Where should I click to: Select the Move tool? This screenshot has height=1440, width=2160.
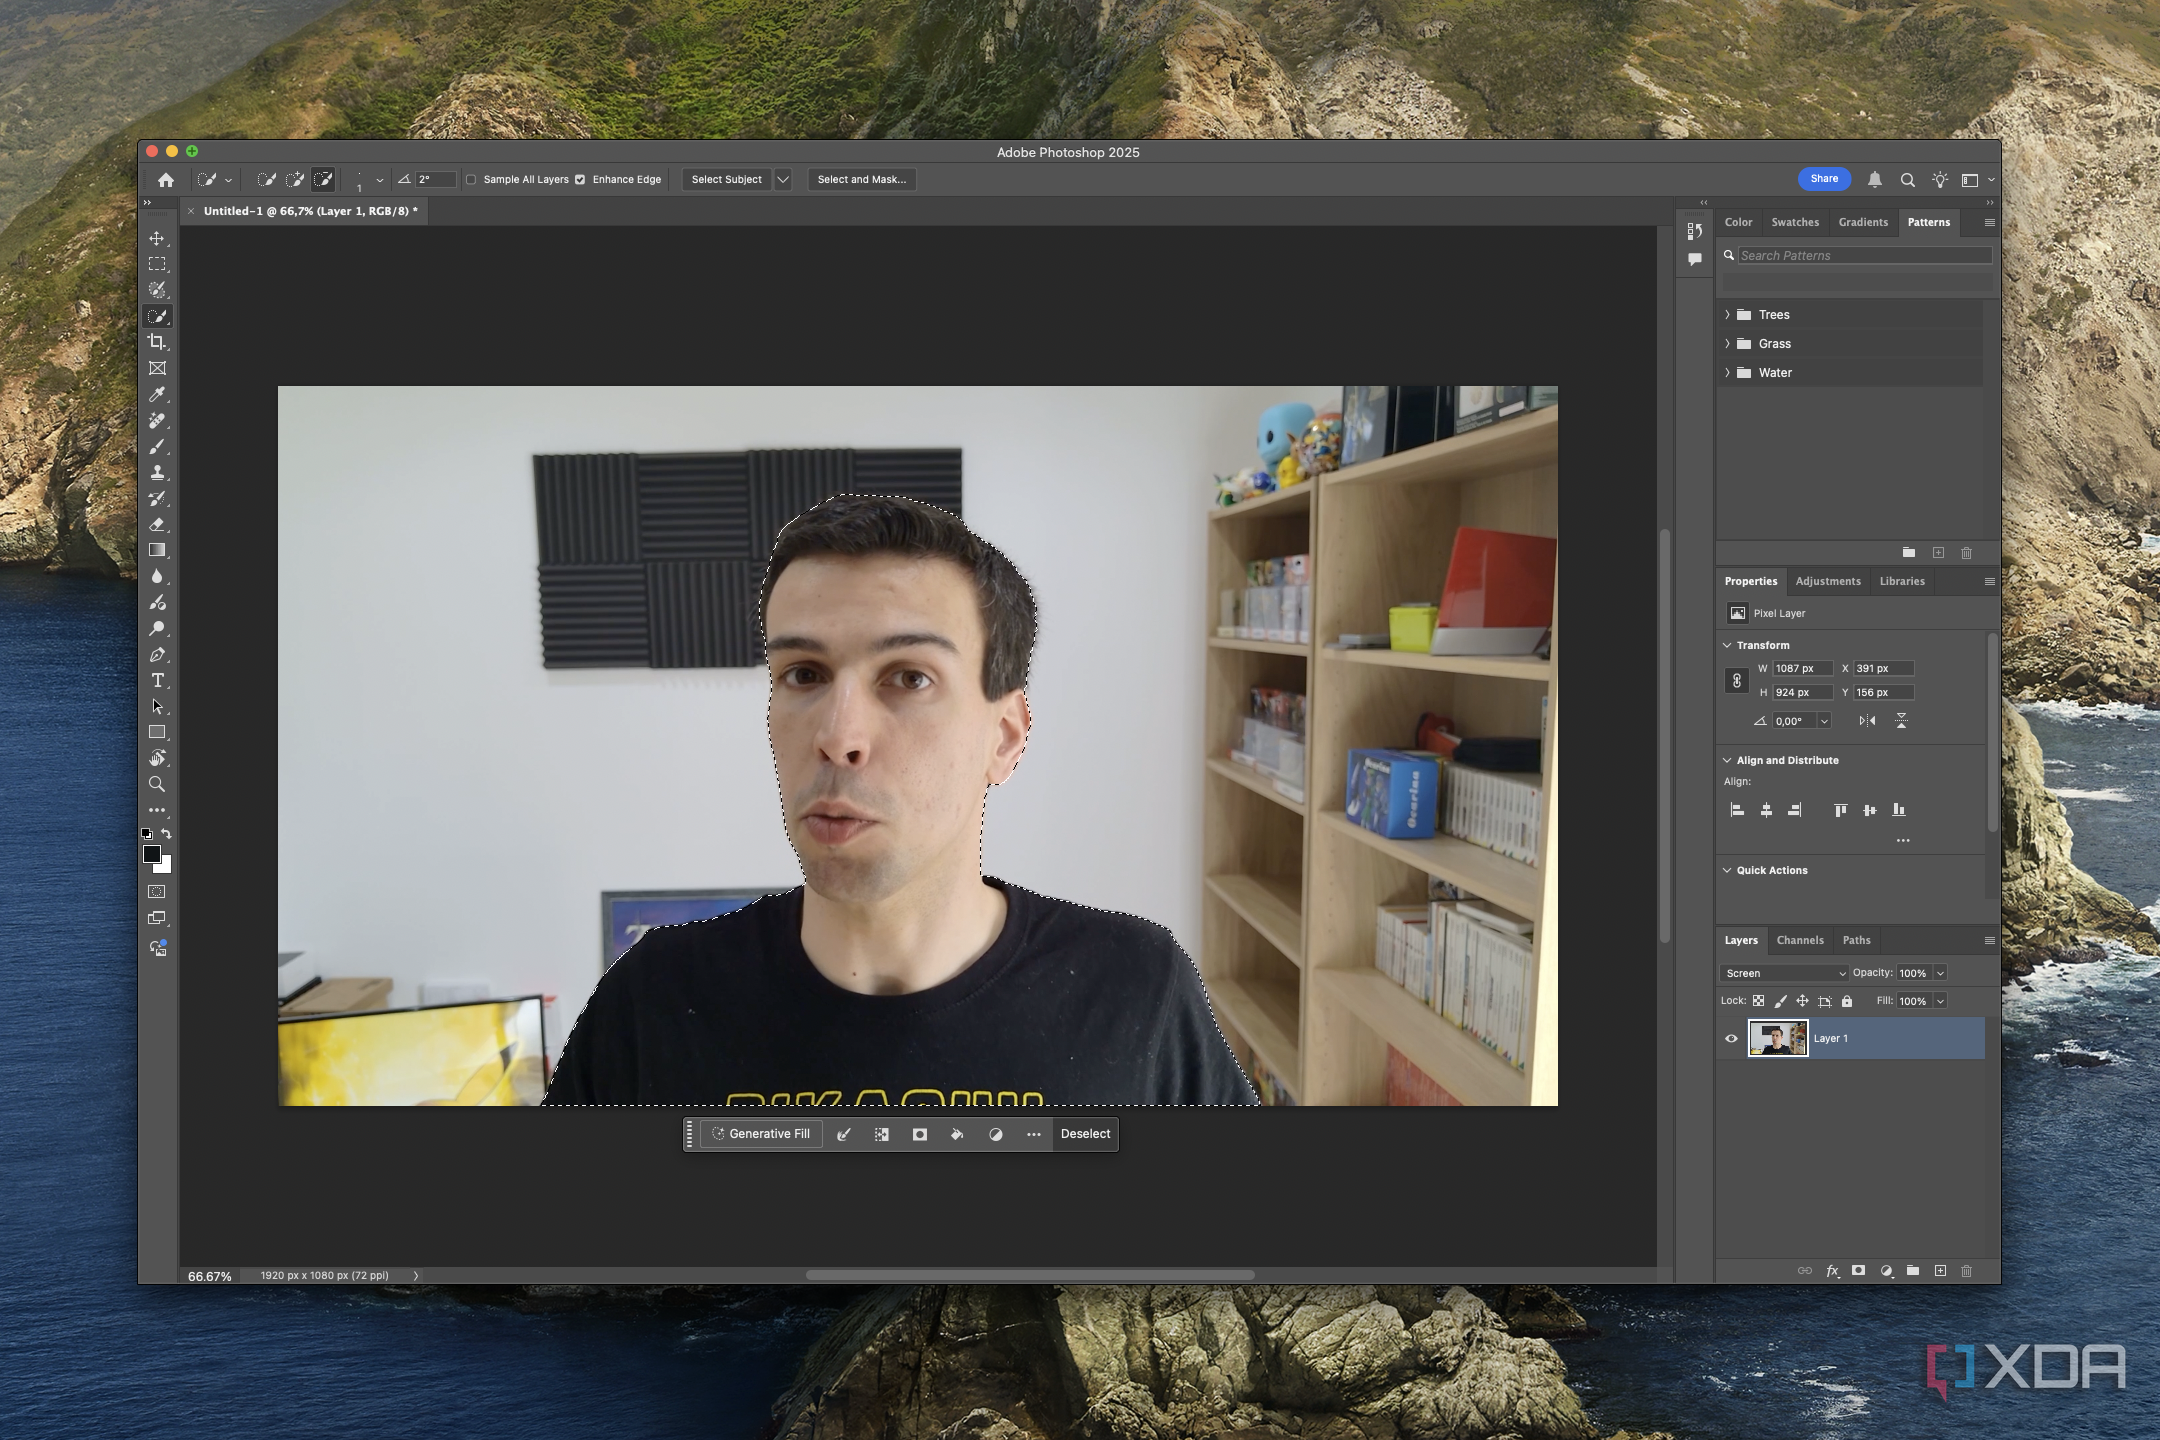click(157, 238)
